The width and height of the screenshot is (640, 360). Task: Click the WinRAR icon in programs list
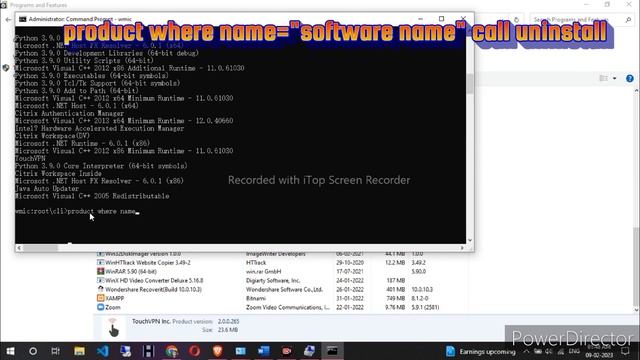click(100, 271)
